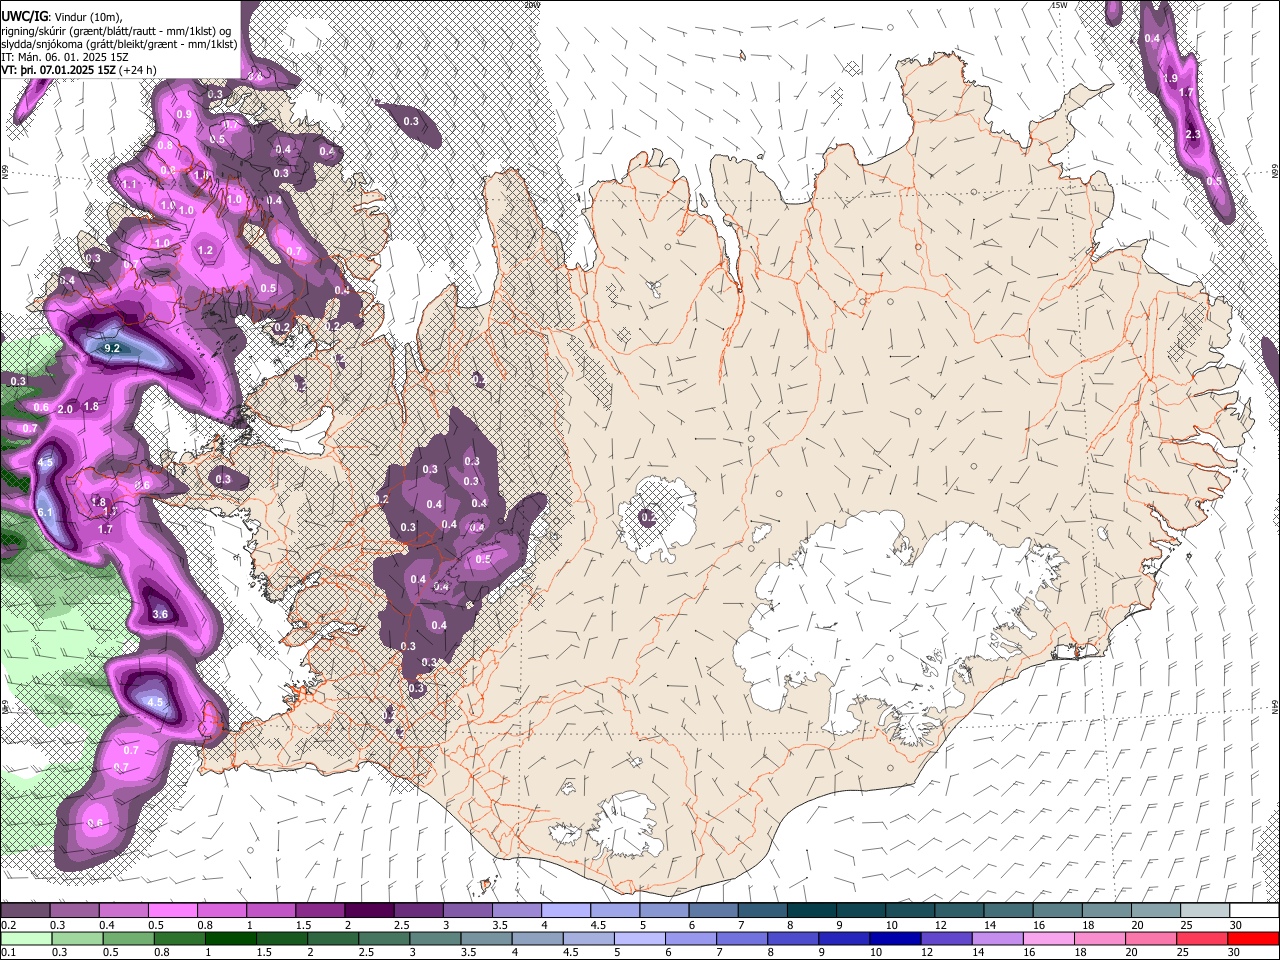Click the 0.4 label on the snow scale legend
This screenshot has height=960, width=1280.
coord(107,925)
